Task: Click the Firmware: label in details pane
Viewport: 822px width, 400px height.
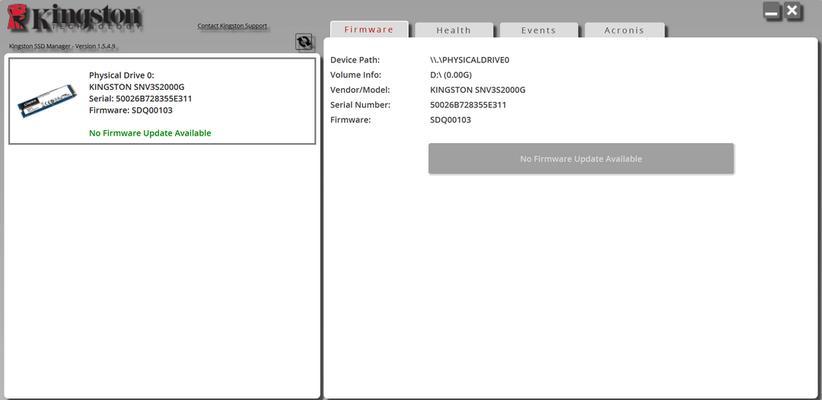Action: pyautogui.click(x=350, y=120)
